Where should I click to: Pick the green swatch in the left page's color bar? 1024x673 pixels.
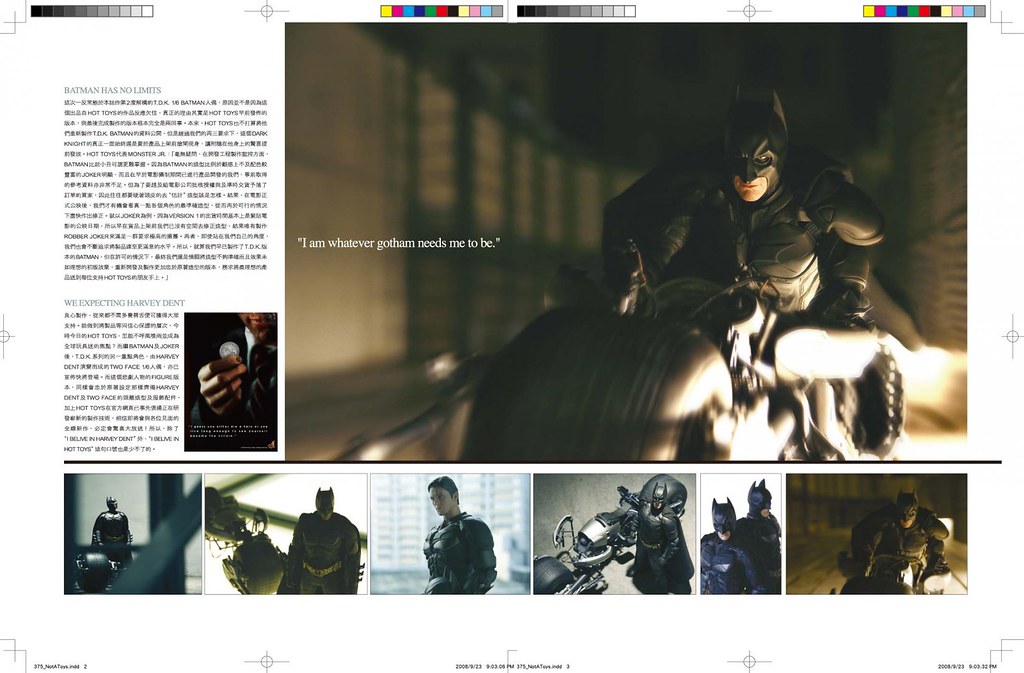[x=430, y=11]
